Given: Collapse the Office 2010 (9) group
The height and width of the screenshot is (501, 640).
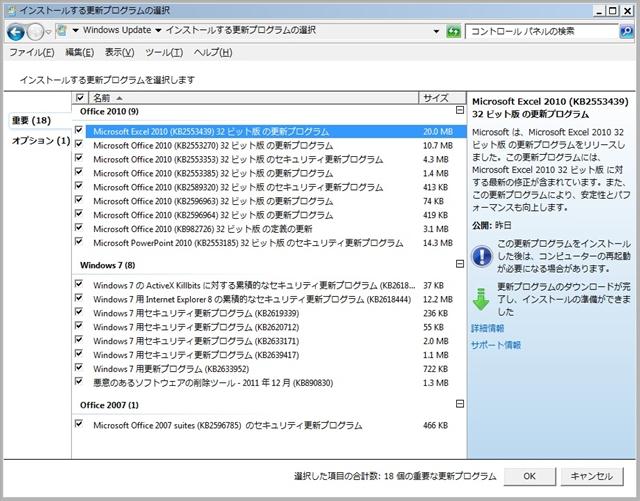Looking at the screenshot, I should (460, 110).
